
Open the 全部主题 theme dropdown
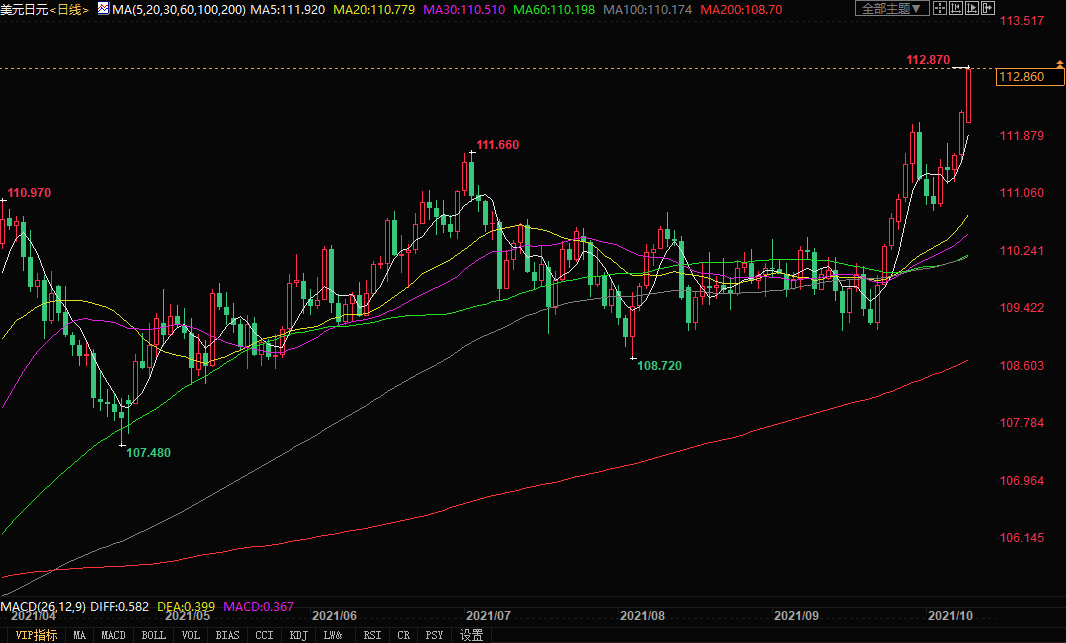pyautogui.click(x=892, y=8)
